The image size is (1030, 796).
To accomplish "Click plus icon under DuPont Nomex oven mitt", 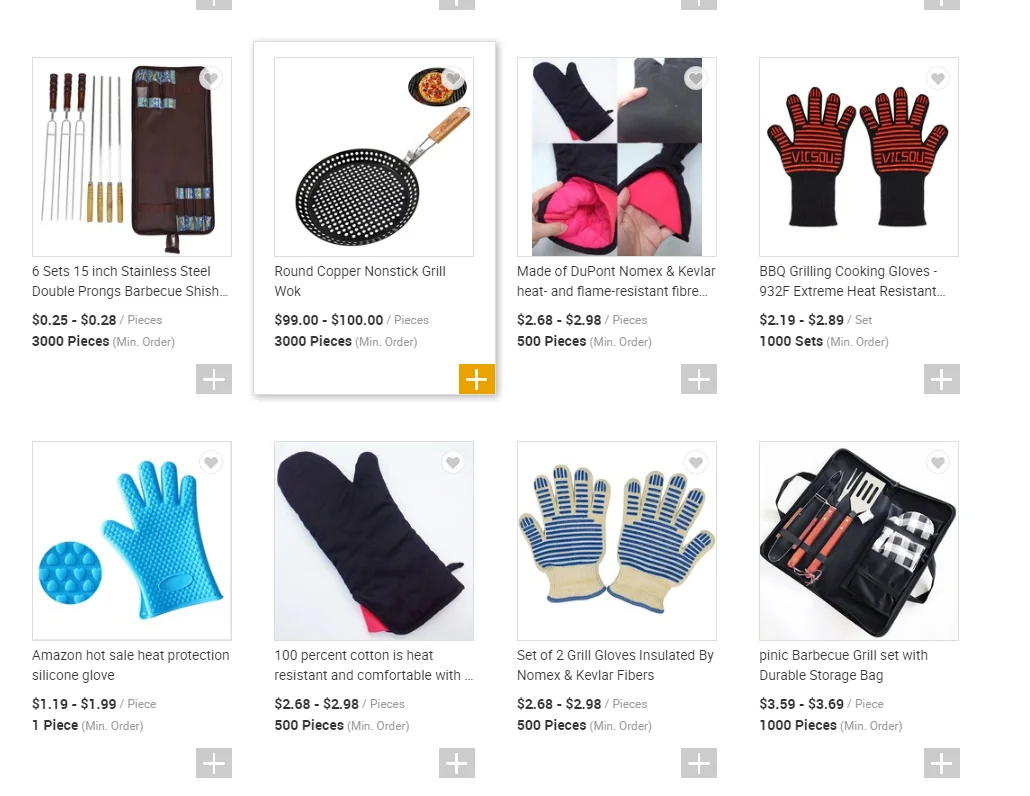I will (698, 379).
